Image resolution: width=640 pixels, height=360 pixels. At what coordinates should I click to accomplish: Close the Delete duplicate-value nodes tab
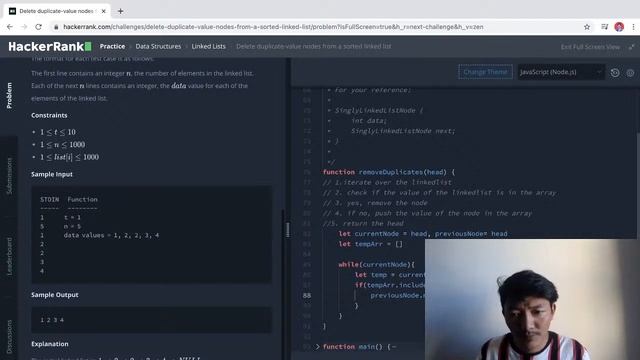[104, 11]
